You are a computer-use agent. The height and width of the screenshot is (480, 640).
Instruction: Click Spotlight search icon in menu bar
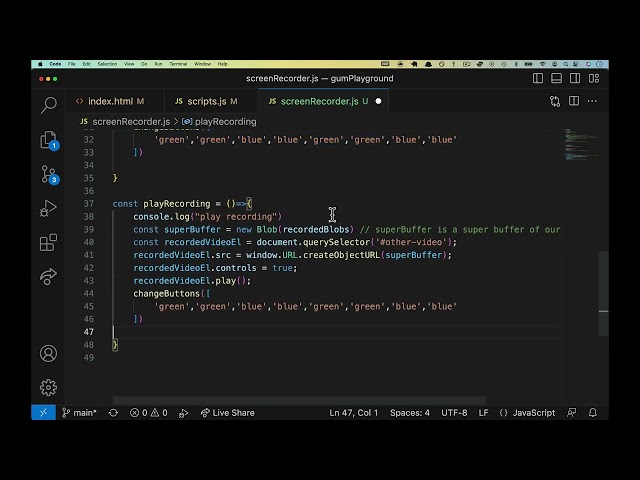(x=566, y=64)
